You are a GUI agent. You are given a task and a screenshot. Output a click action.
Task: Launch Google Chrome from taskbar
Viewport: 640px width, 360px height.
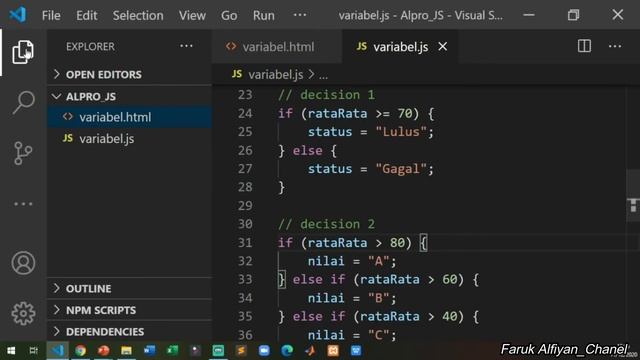[x=80, y=351]
